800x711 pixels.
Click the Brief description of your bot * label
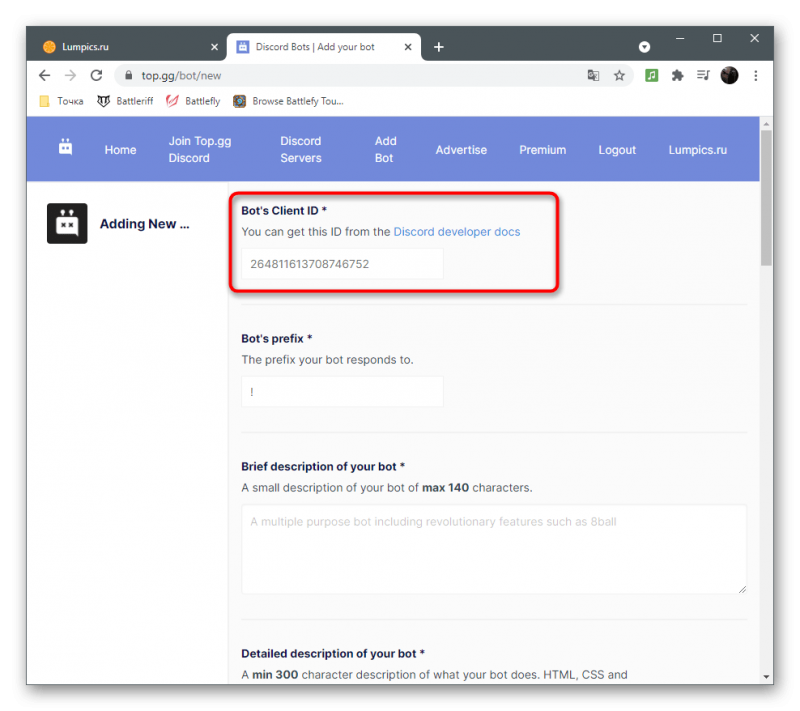click(x=323, y=466)
